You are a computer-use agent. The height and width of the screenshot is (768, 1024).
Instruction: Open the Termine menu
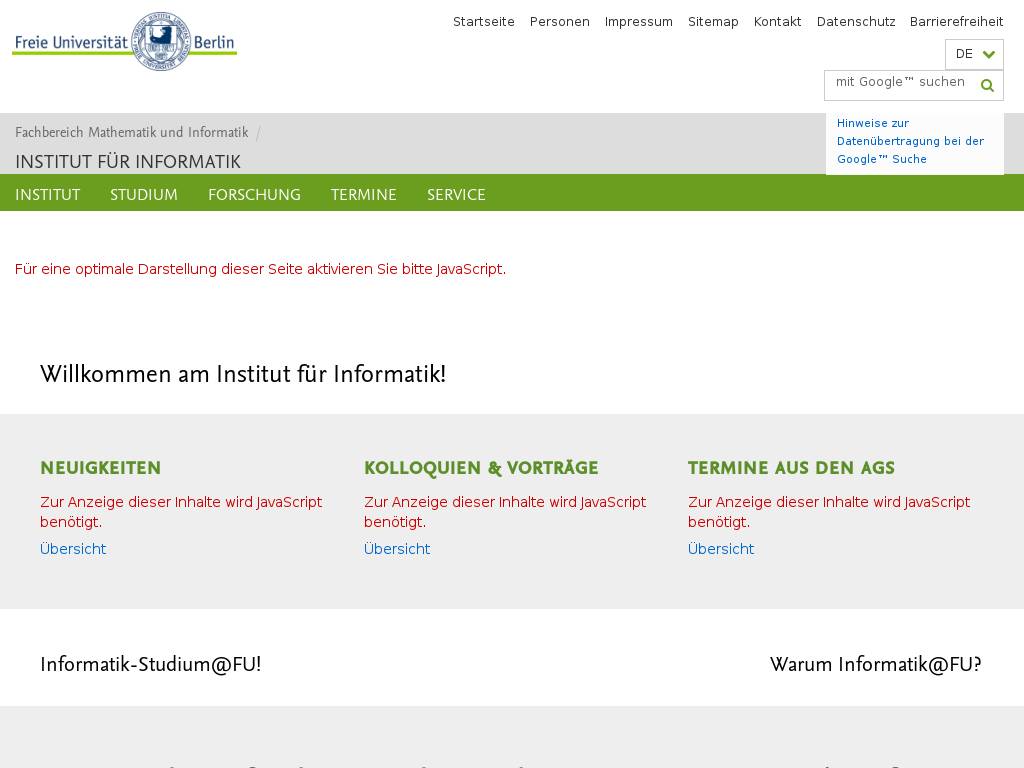pyautogui.click(x=363, y=194)
